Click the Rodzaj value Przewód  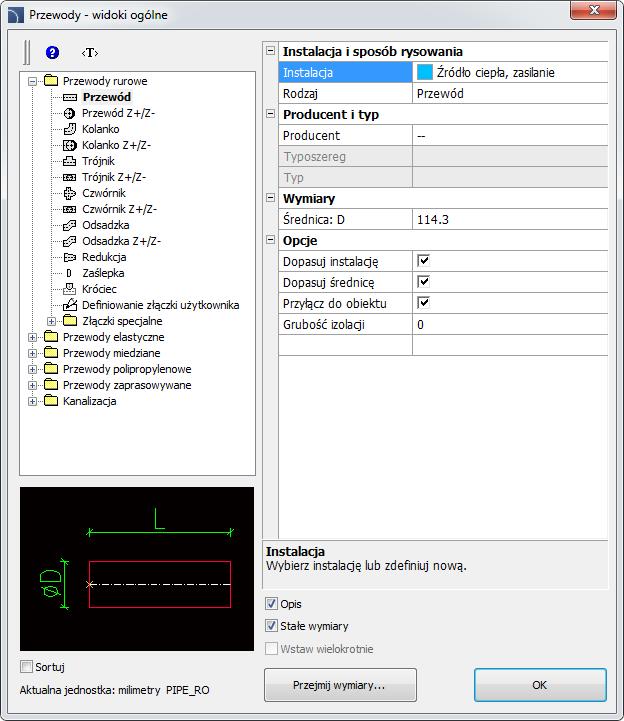(x=510, y=94)
